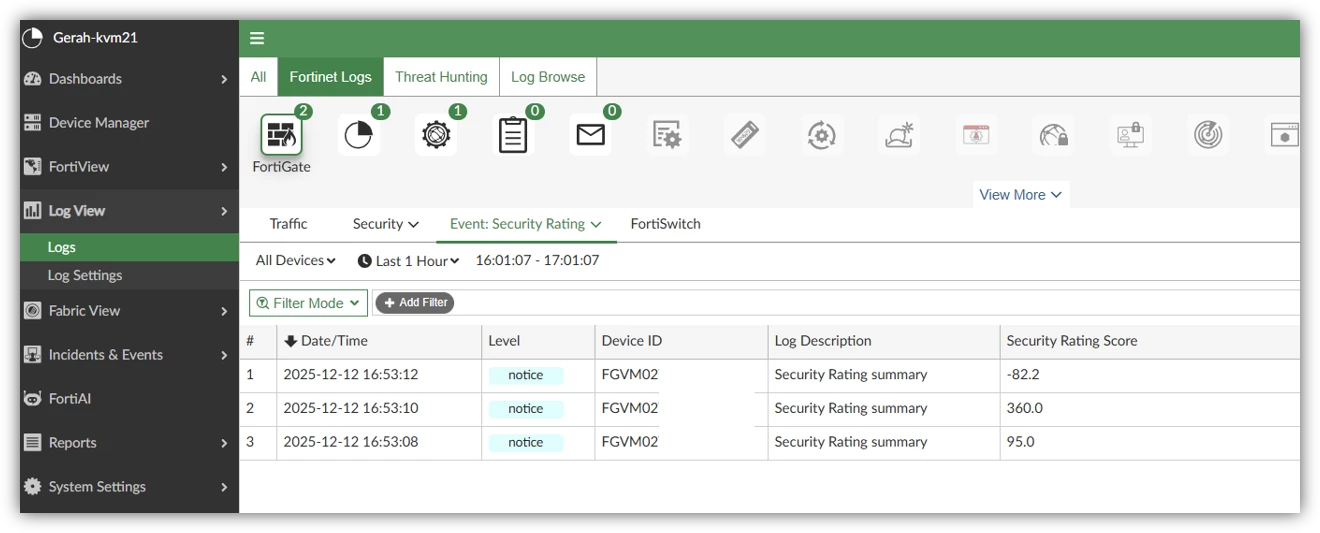This screenshot has width=1320, height=533.
Task: Click the Log View bar chart icon
Action: [32, 211]
